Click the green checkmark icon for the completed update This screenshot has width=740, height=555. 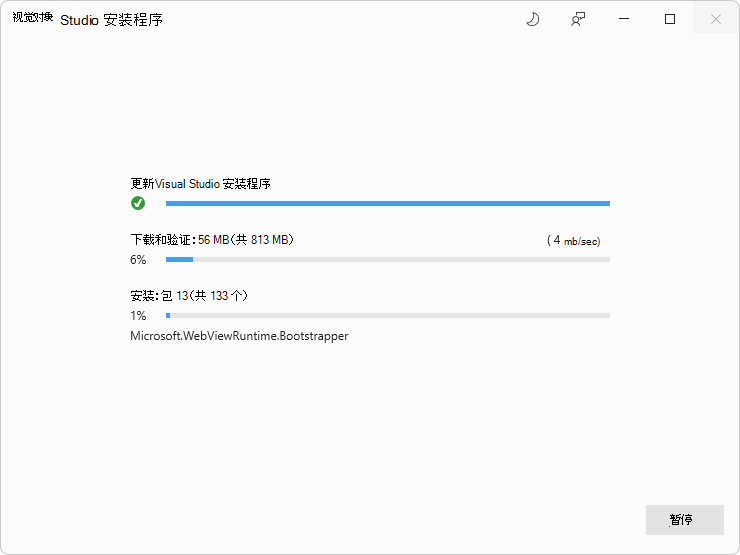click(138, 203)
